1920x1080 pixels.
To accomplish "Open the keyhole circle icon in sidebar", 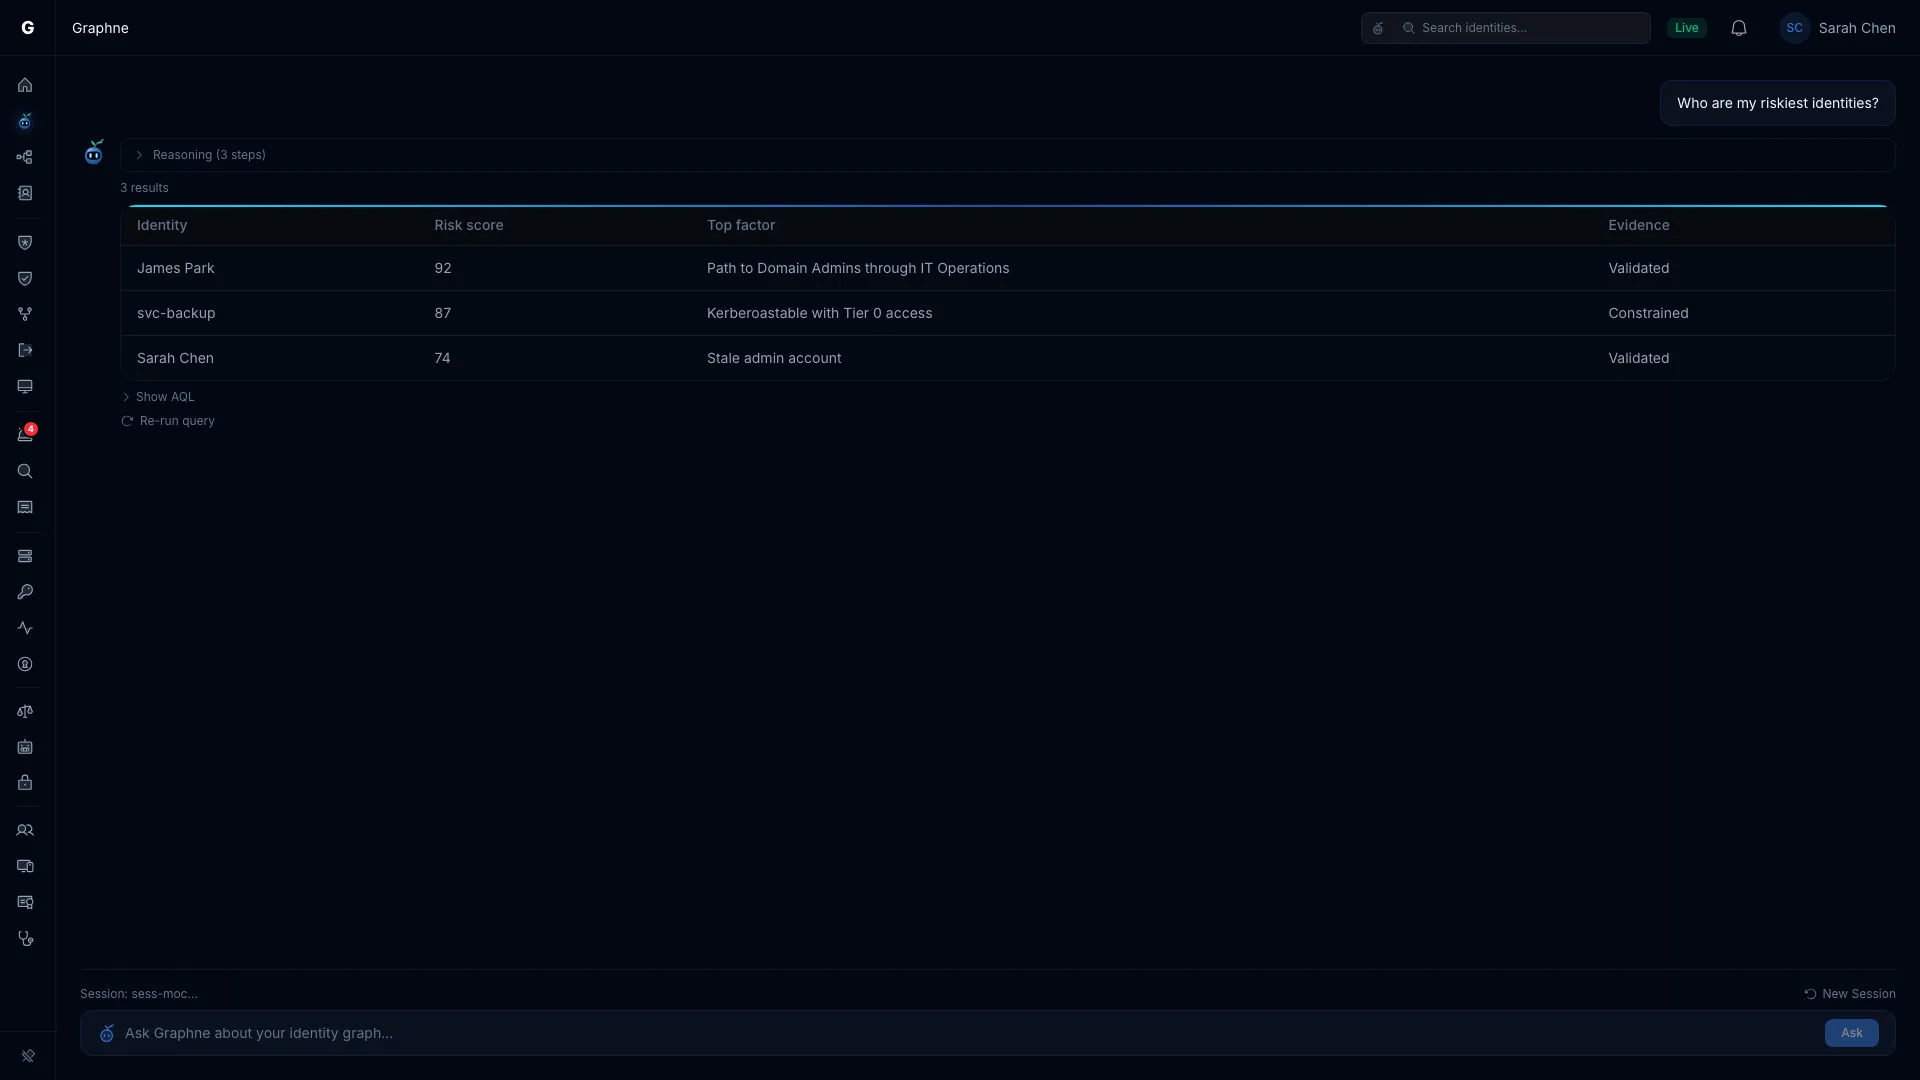I will pos(25,664).
